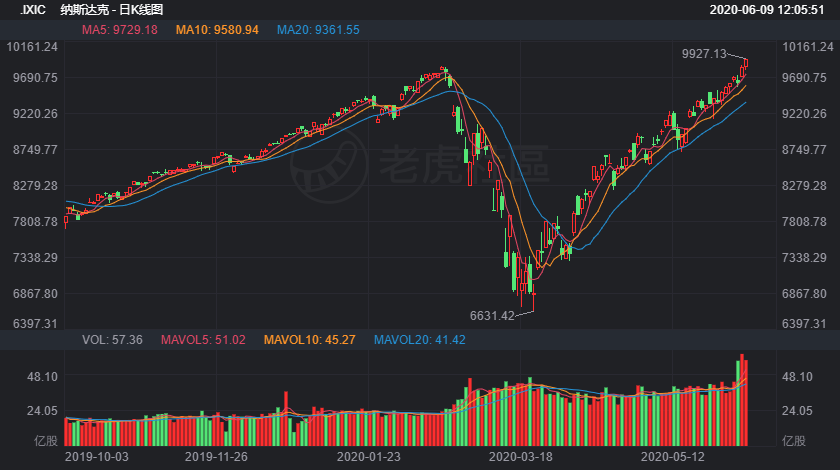The image size is (840, 470).
Task: Select the MAVOL20: 41.42 label
Action: tap(419, 340)
